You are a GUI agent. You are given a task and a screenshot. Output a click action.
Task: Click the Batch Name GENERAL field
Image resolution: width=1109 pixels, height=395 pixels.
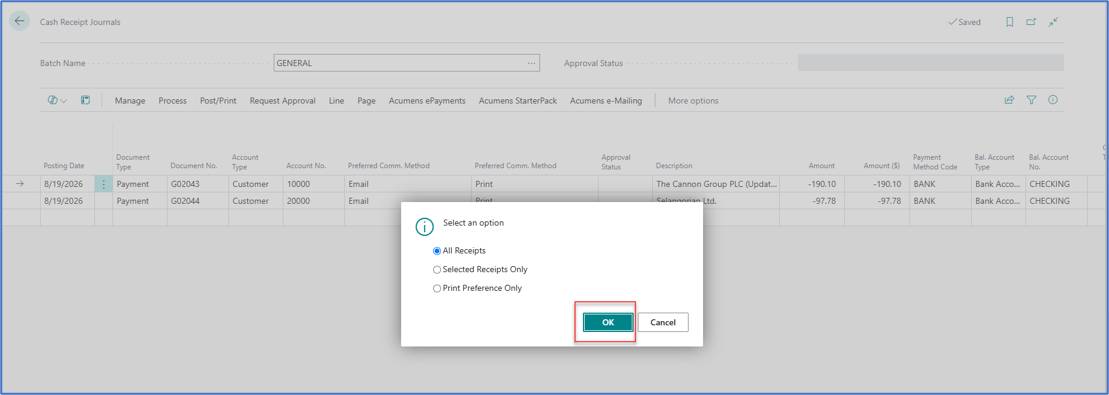coord(407,63)
